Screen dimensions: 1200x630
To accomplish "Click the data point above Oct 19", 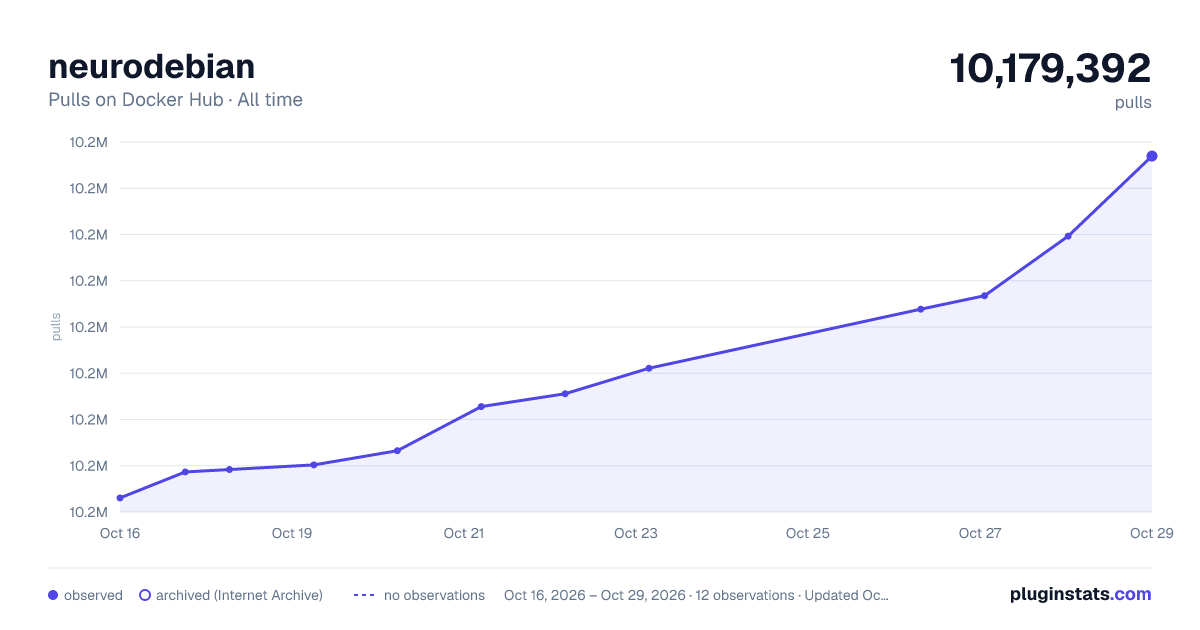I will (x=313, y=465).
